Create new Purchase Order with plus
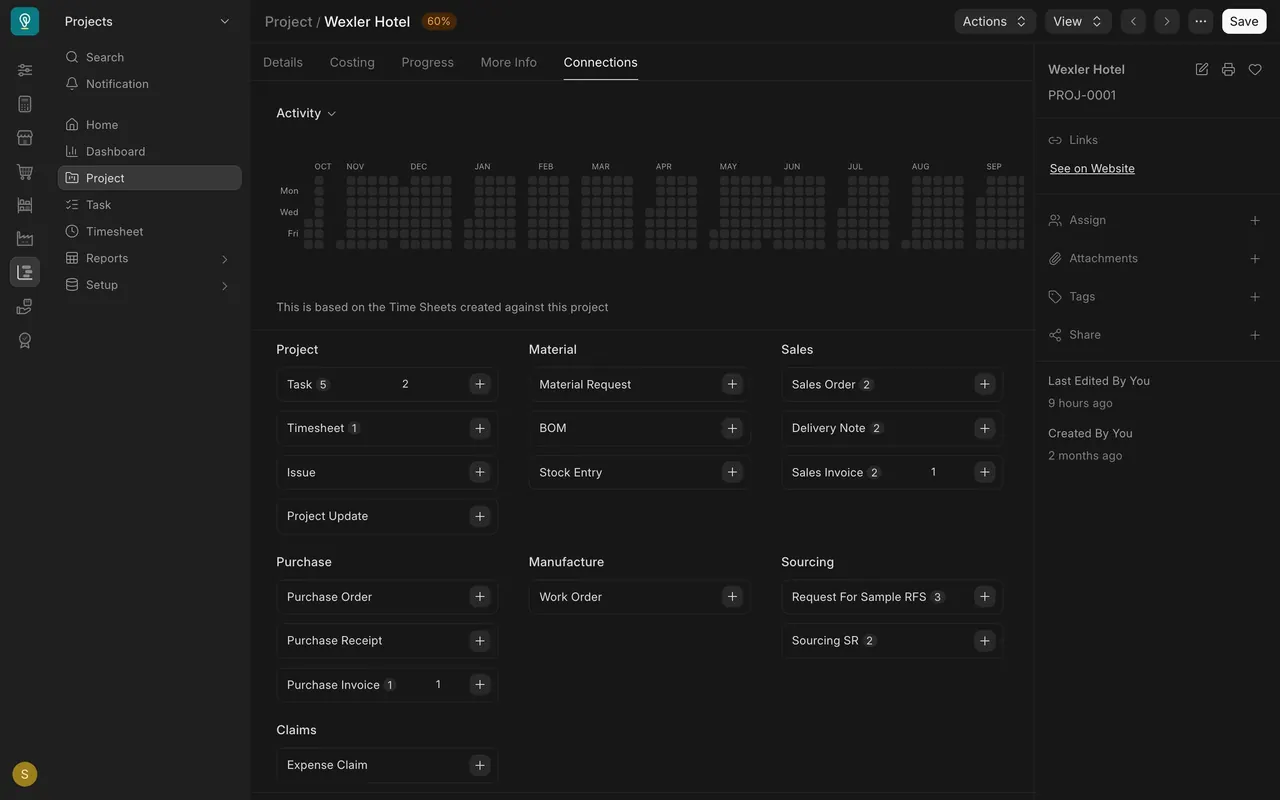This screenshot has width=1280, height=800. point(480,597)
